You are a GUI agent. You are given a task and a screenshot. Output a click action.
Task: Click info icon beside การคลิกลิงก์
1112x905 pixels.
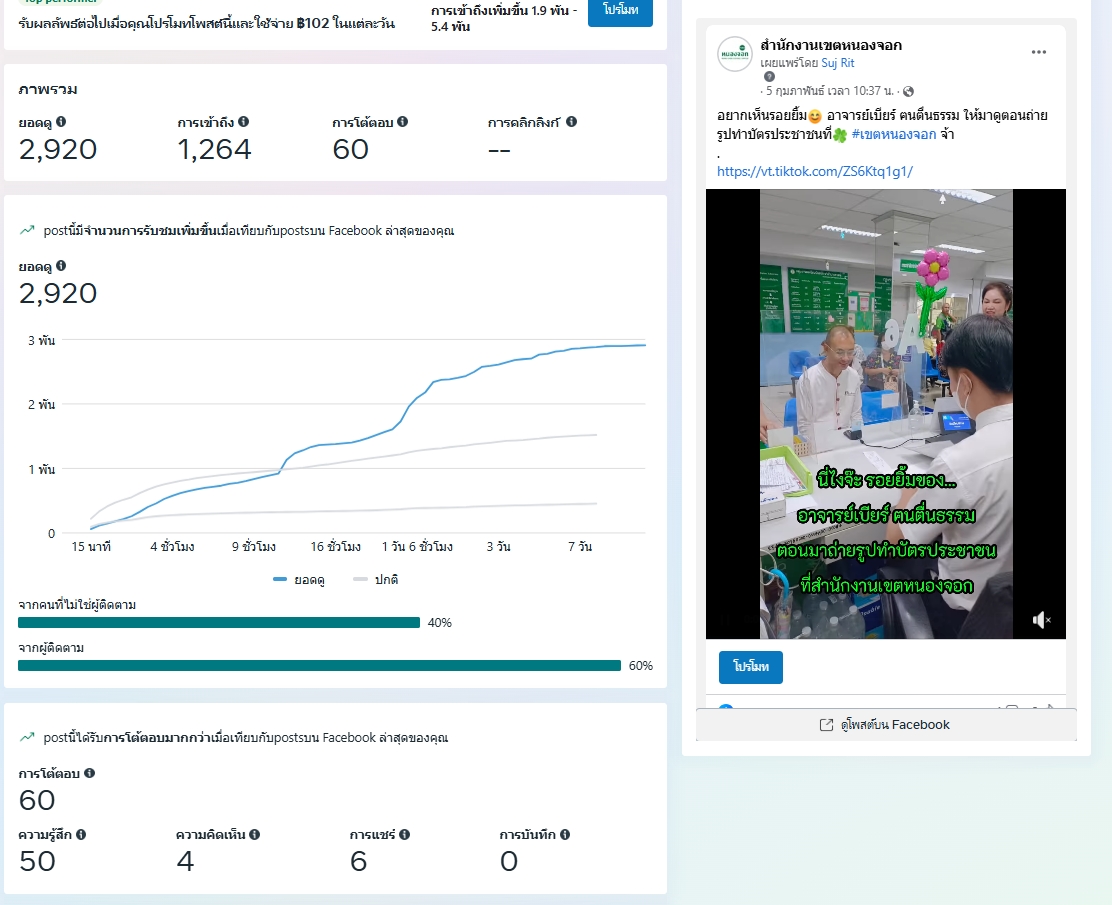coord(572,122)
